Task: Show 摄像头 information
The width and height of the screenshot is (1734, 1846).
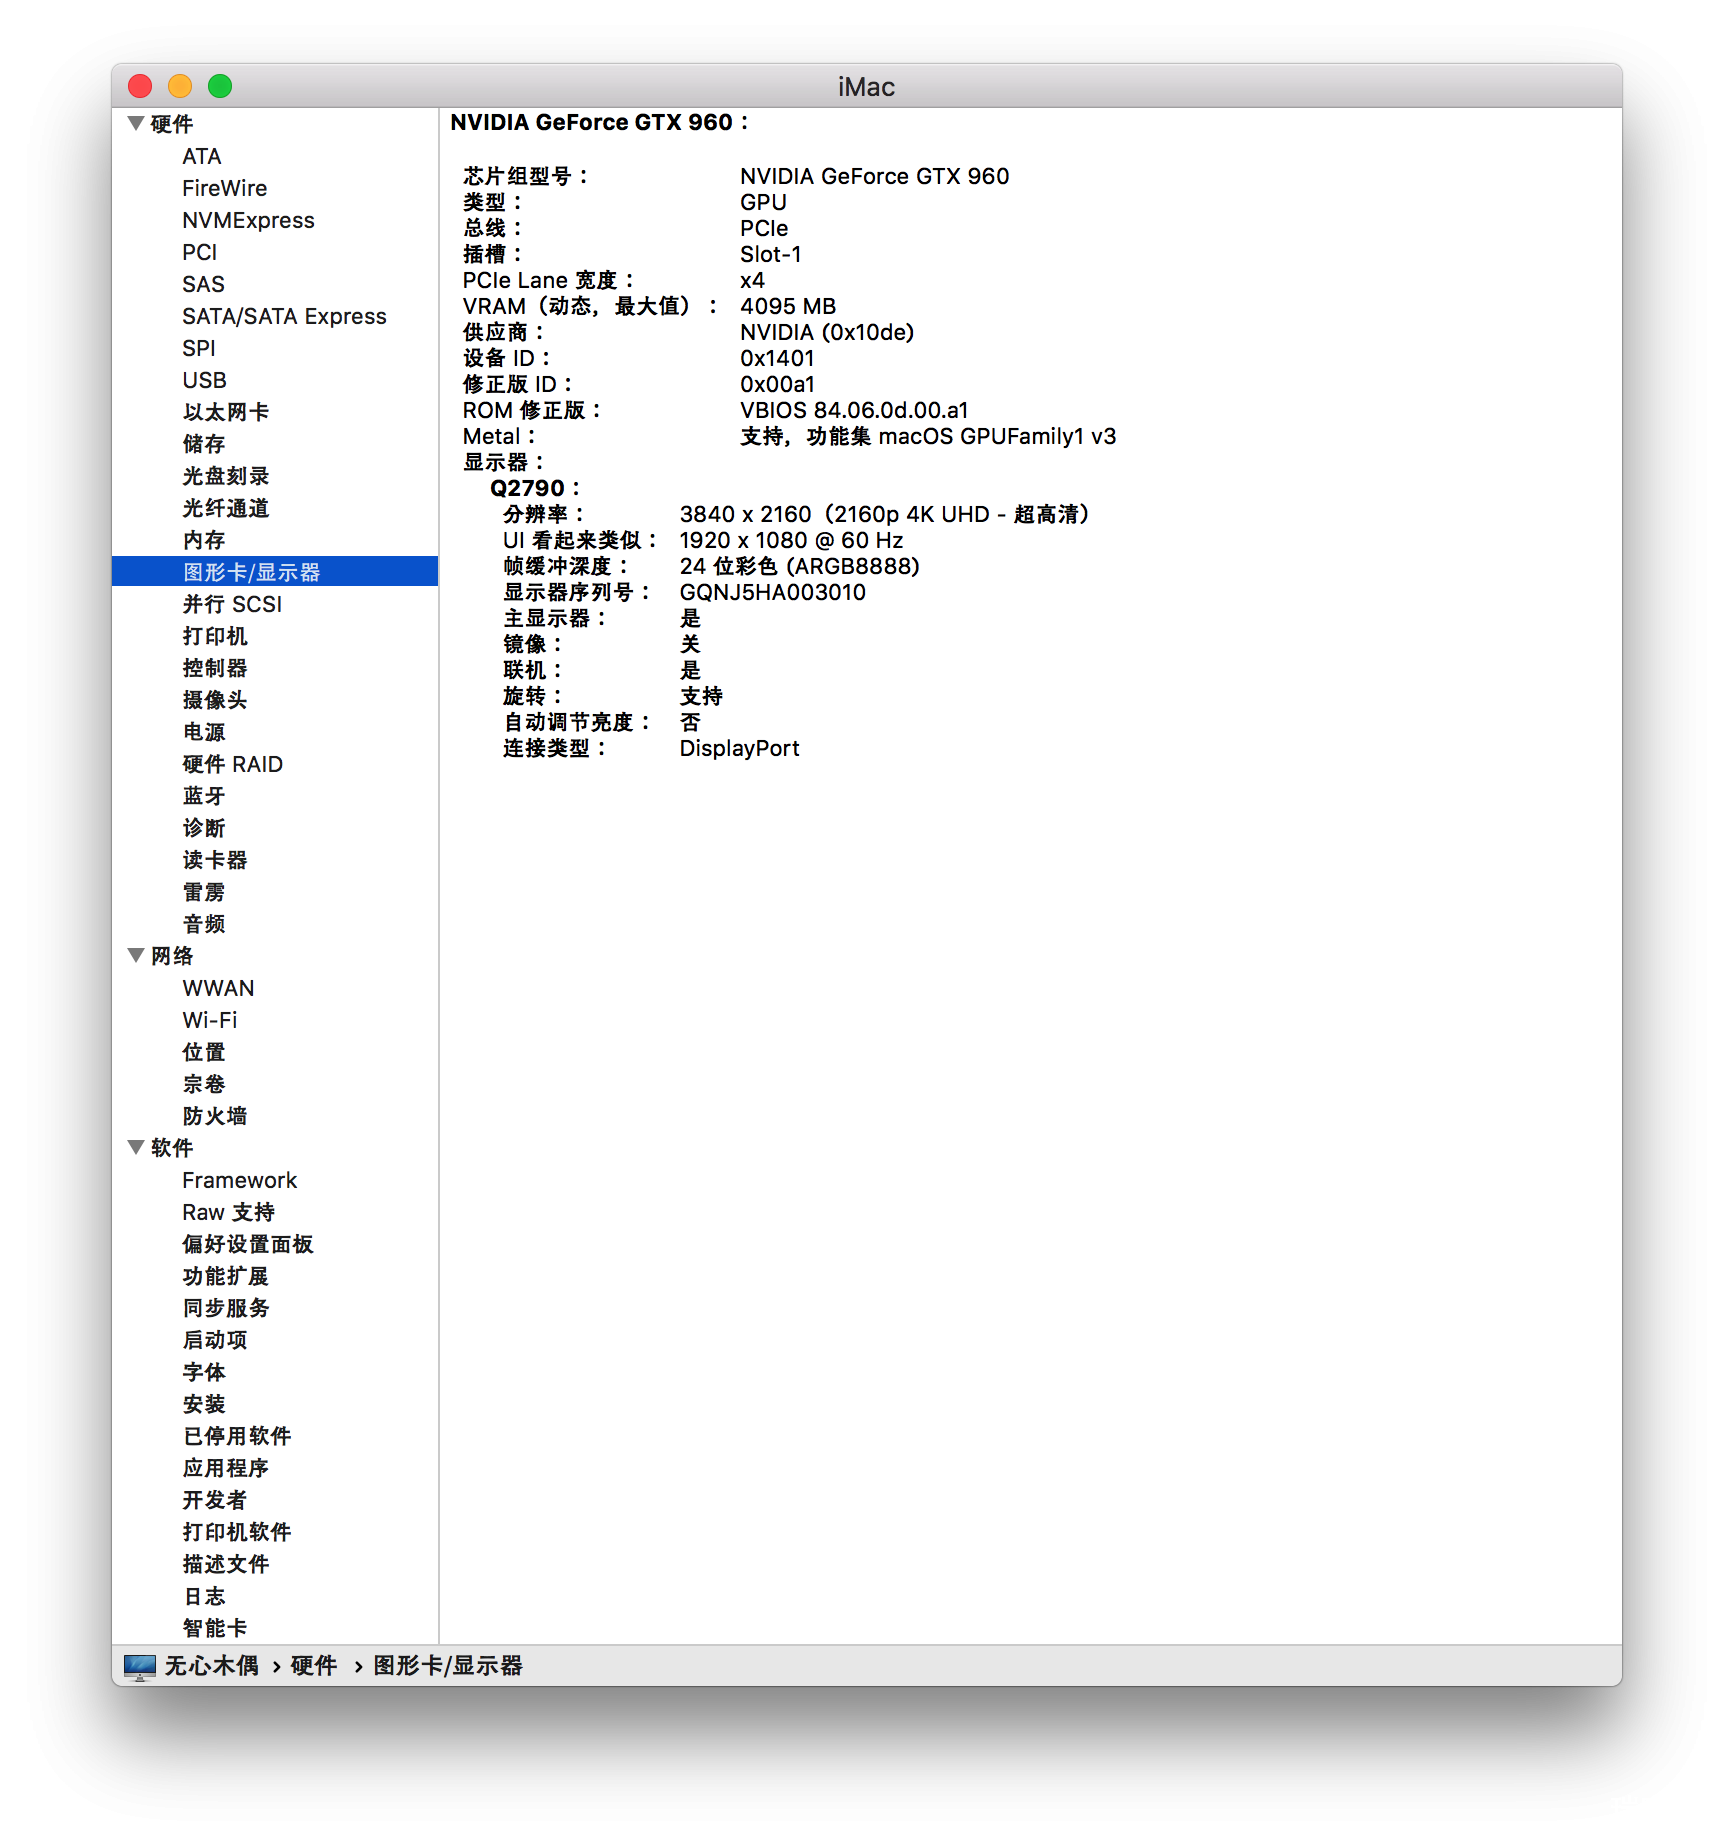Action: tap(215, 700)
